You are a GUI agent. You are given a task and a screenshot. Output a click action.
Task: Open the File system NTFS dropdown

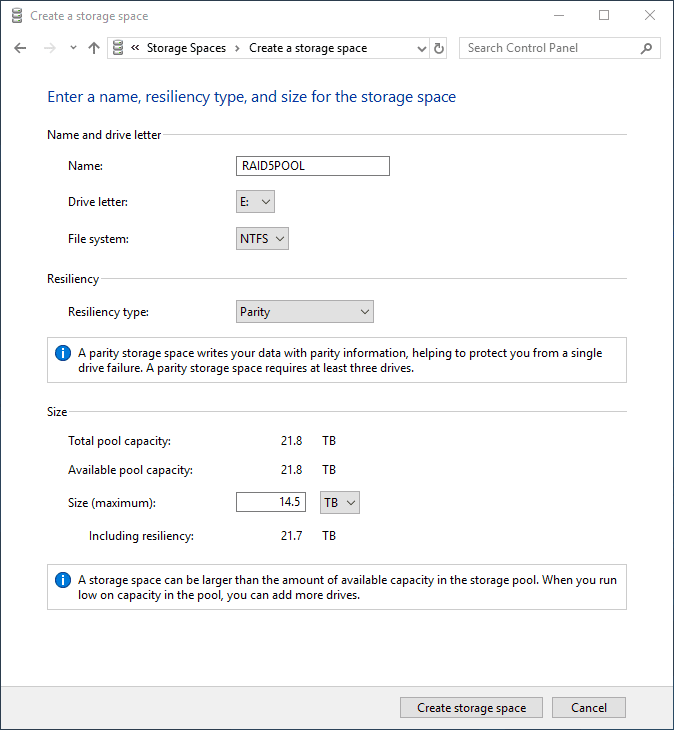tap(262, 239)
